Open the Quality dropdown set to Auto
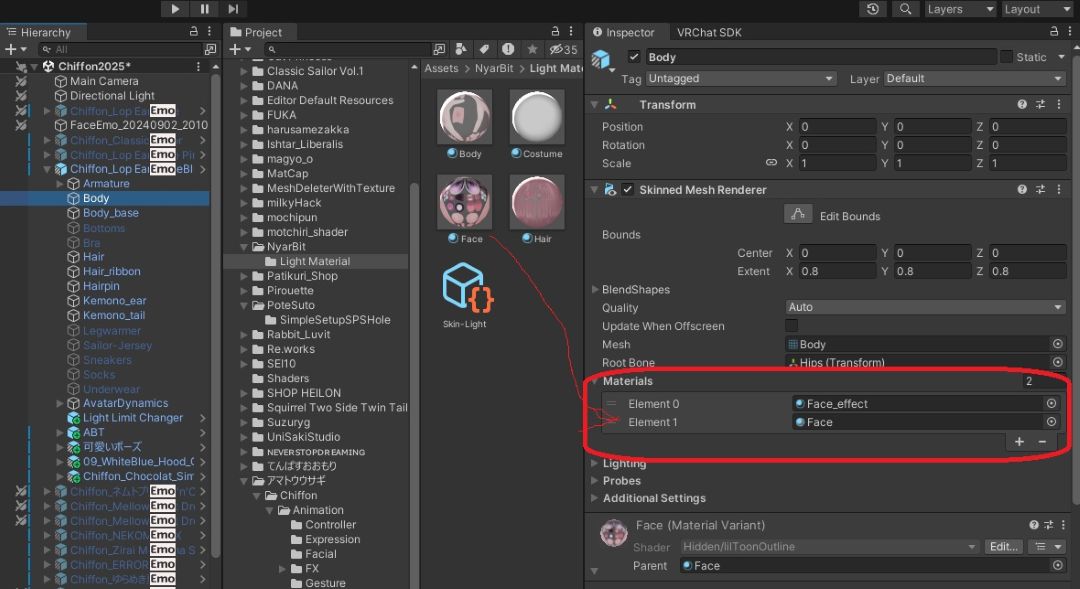The image size is (1080, 589). [x=923, y=307]
